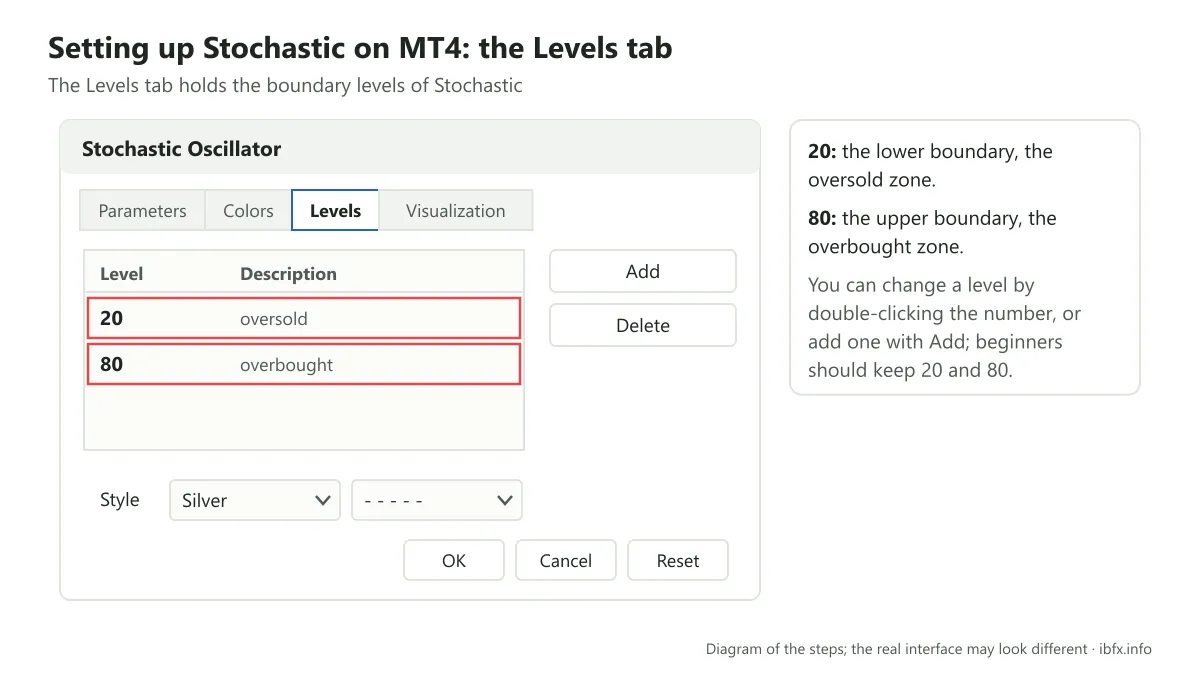The width and height of the screenshot is (1200, 675).
Task: Select the Levels tab
Action: 335,211
